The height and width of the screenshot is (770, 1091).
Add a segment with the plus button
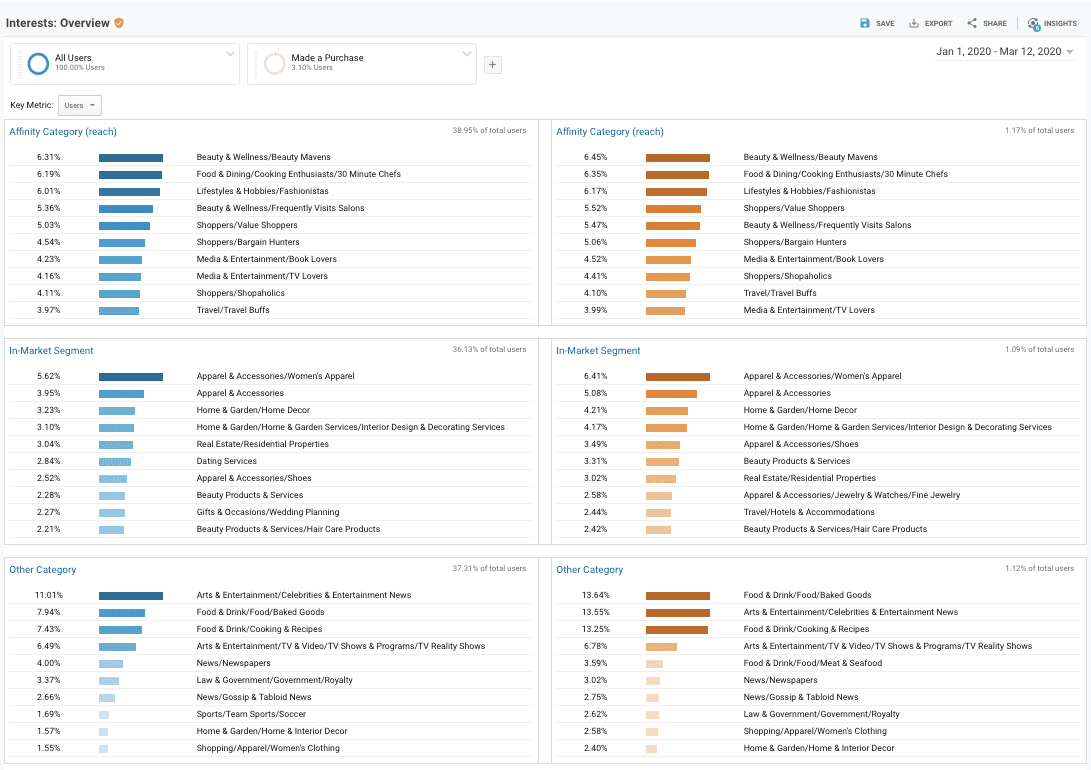(492, 65)
